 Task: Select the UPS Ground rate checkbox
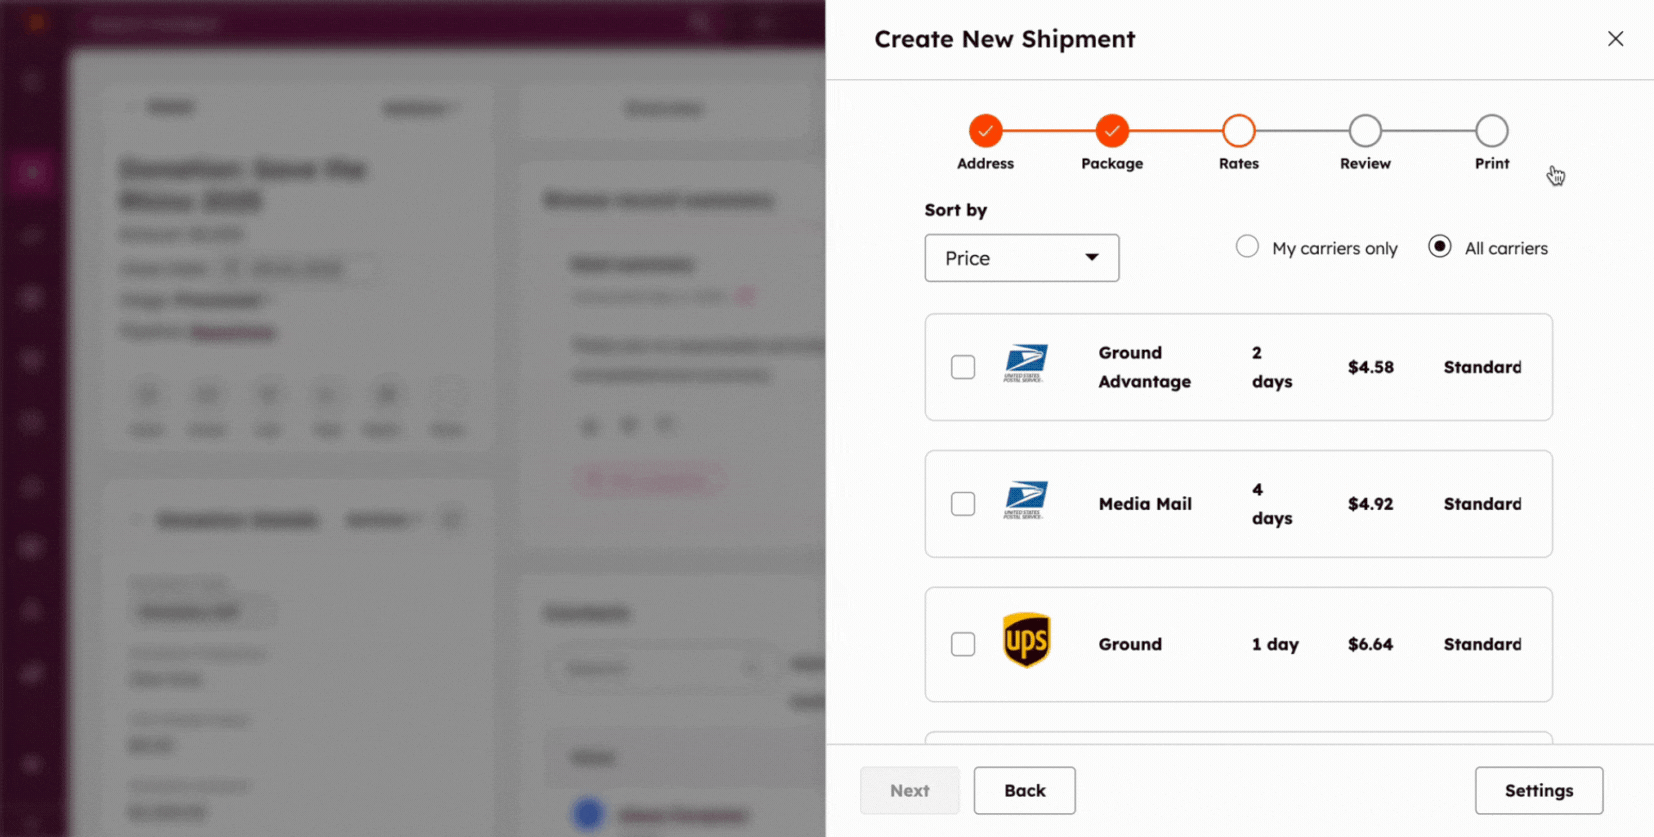(x=963, y=644)
